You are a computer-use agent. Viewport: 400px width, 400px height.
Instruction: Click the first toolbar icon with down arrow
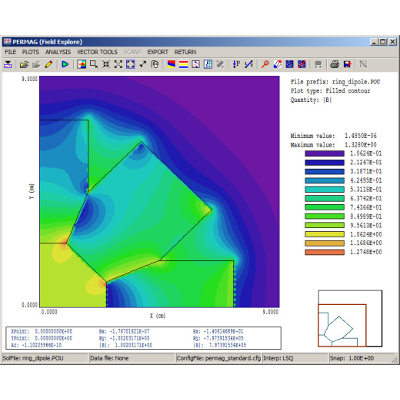coord(8,64)
